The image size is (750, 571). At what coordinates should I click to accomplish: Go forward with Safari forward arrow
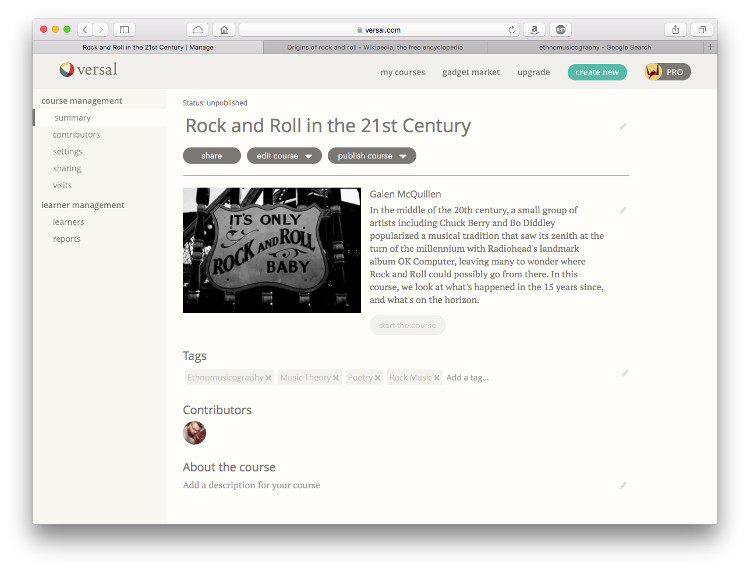click(x=100, y=30)
